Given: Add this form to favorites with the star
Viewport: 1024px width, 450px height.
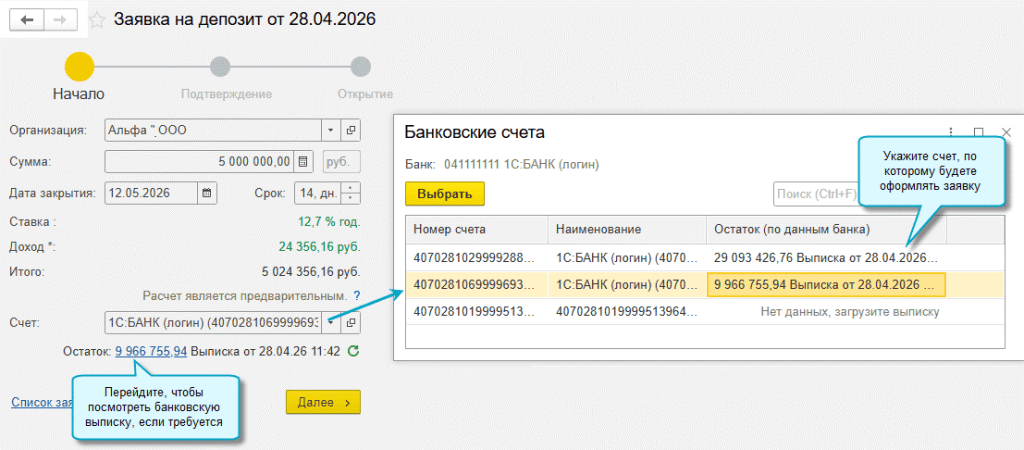Looking at the screenshot, I should (x=97, y=20).
